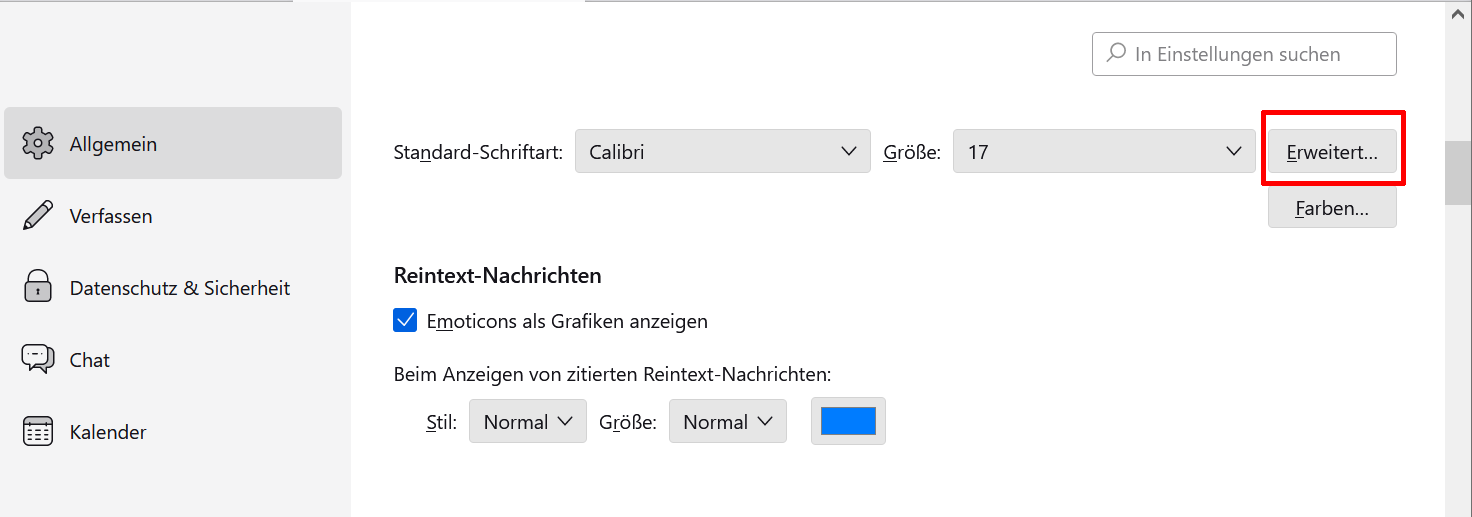Open the Stil Normal dropdown

[x=527, y=422]
